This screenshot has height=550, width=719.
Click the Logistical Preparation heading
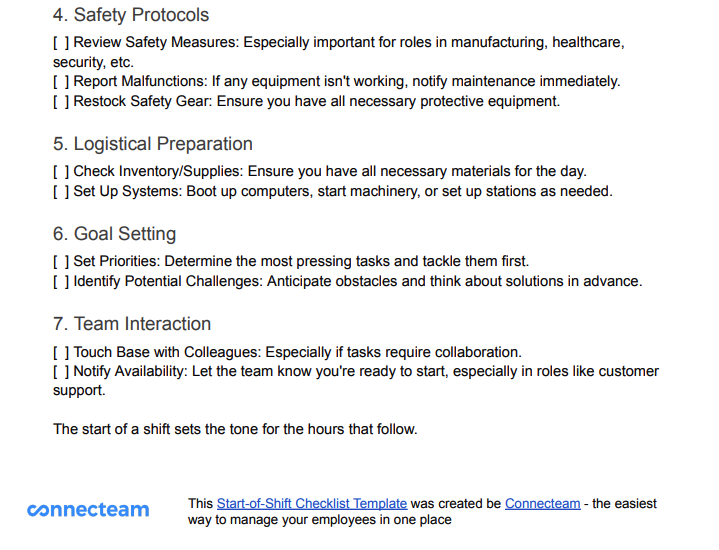(x=153, y=144)
